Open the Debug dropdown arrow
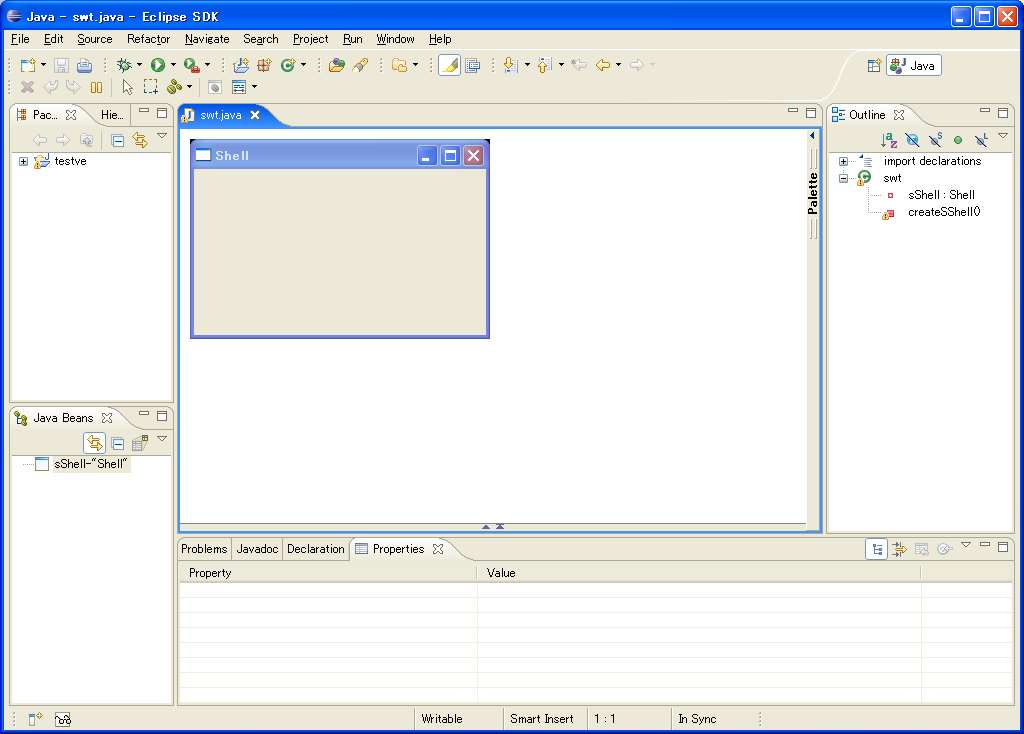The image size is (1024, 734). [139, 65]
